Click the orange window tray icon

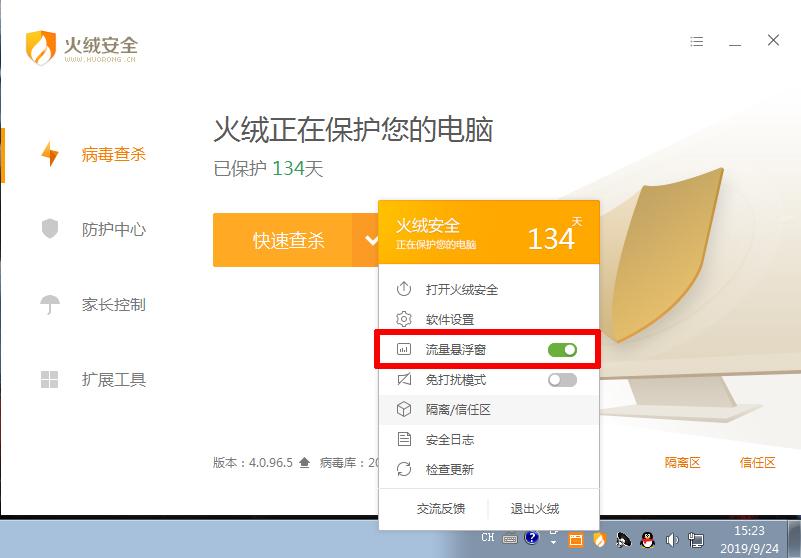[576, 540]
